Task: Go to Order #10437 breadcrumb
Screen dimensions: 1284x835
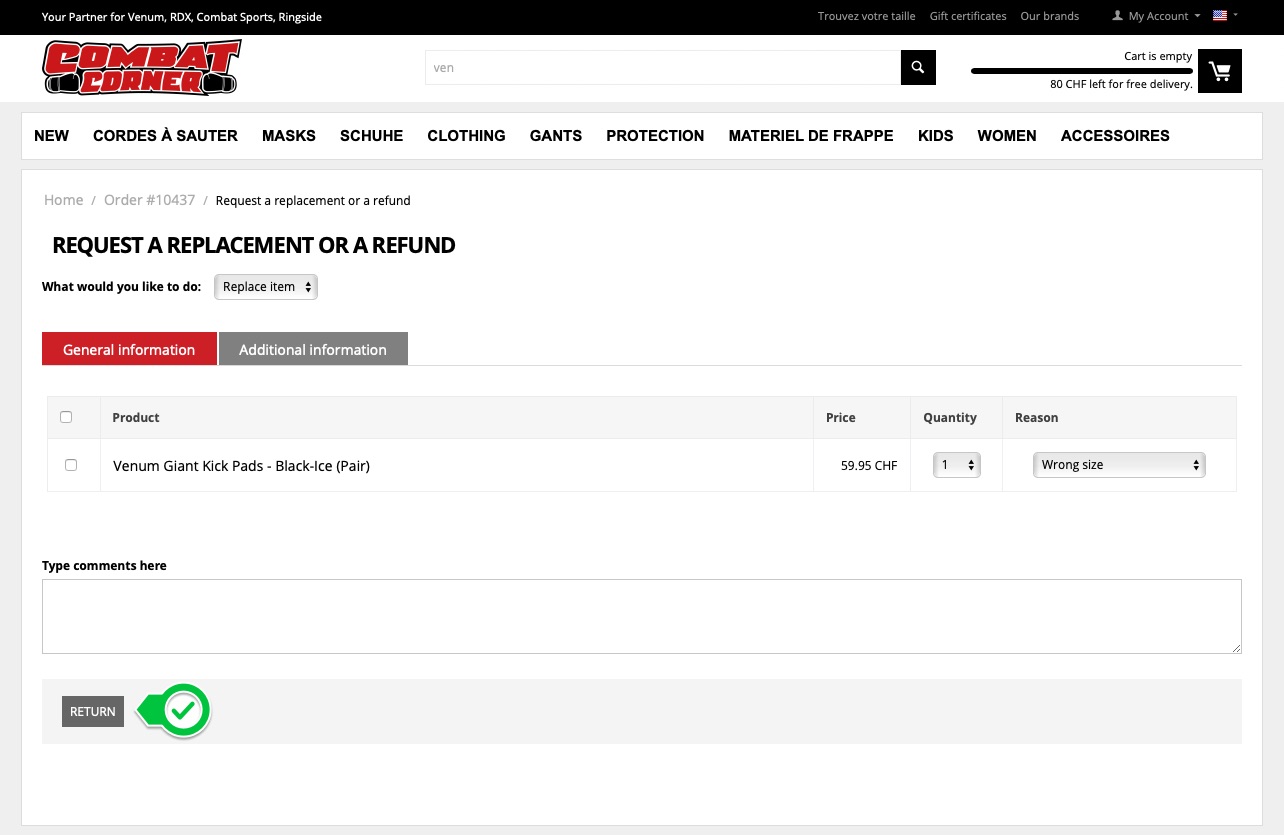Action: (x=149, y=200)
